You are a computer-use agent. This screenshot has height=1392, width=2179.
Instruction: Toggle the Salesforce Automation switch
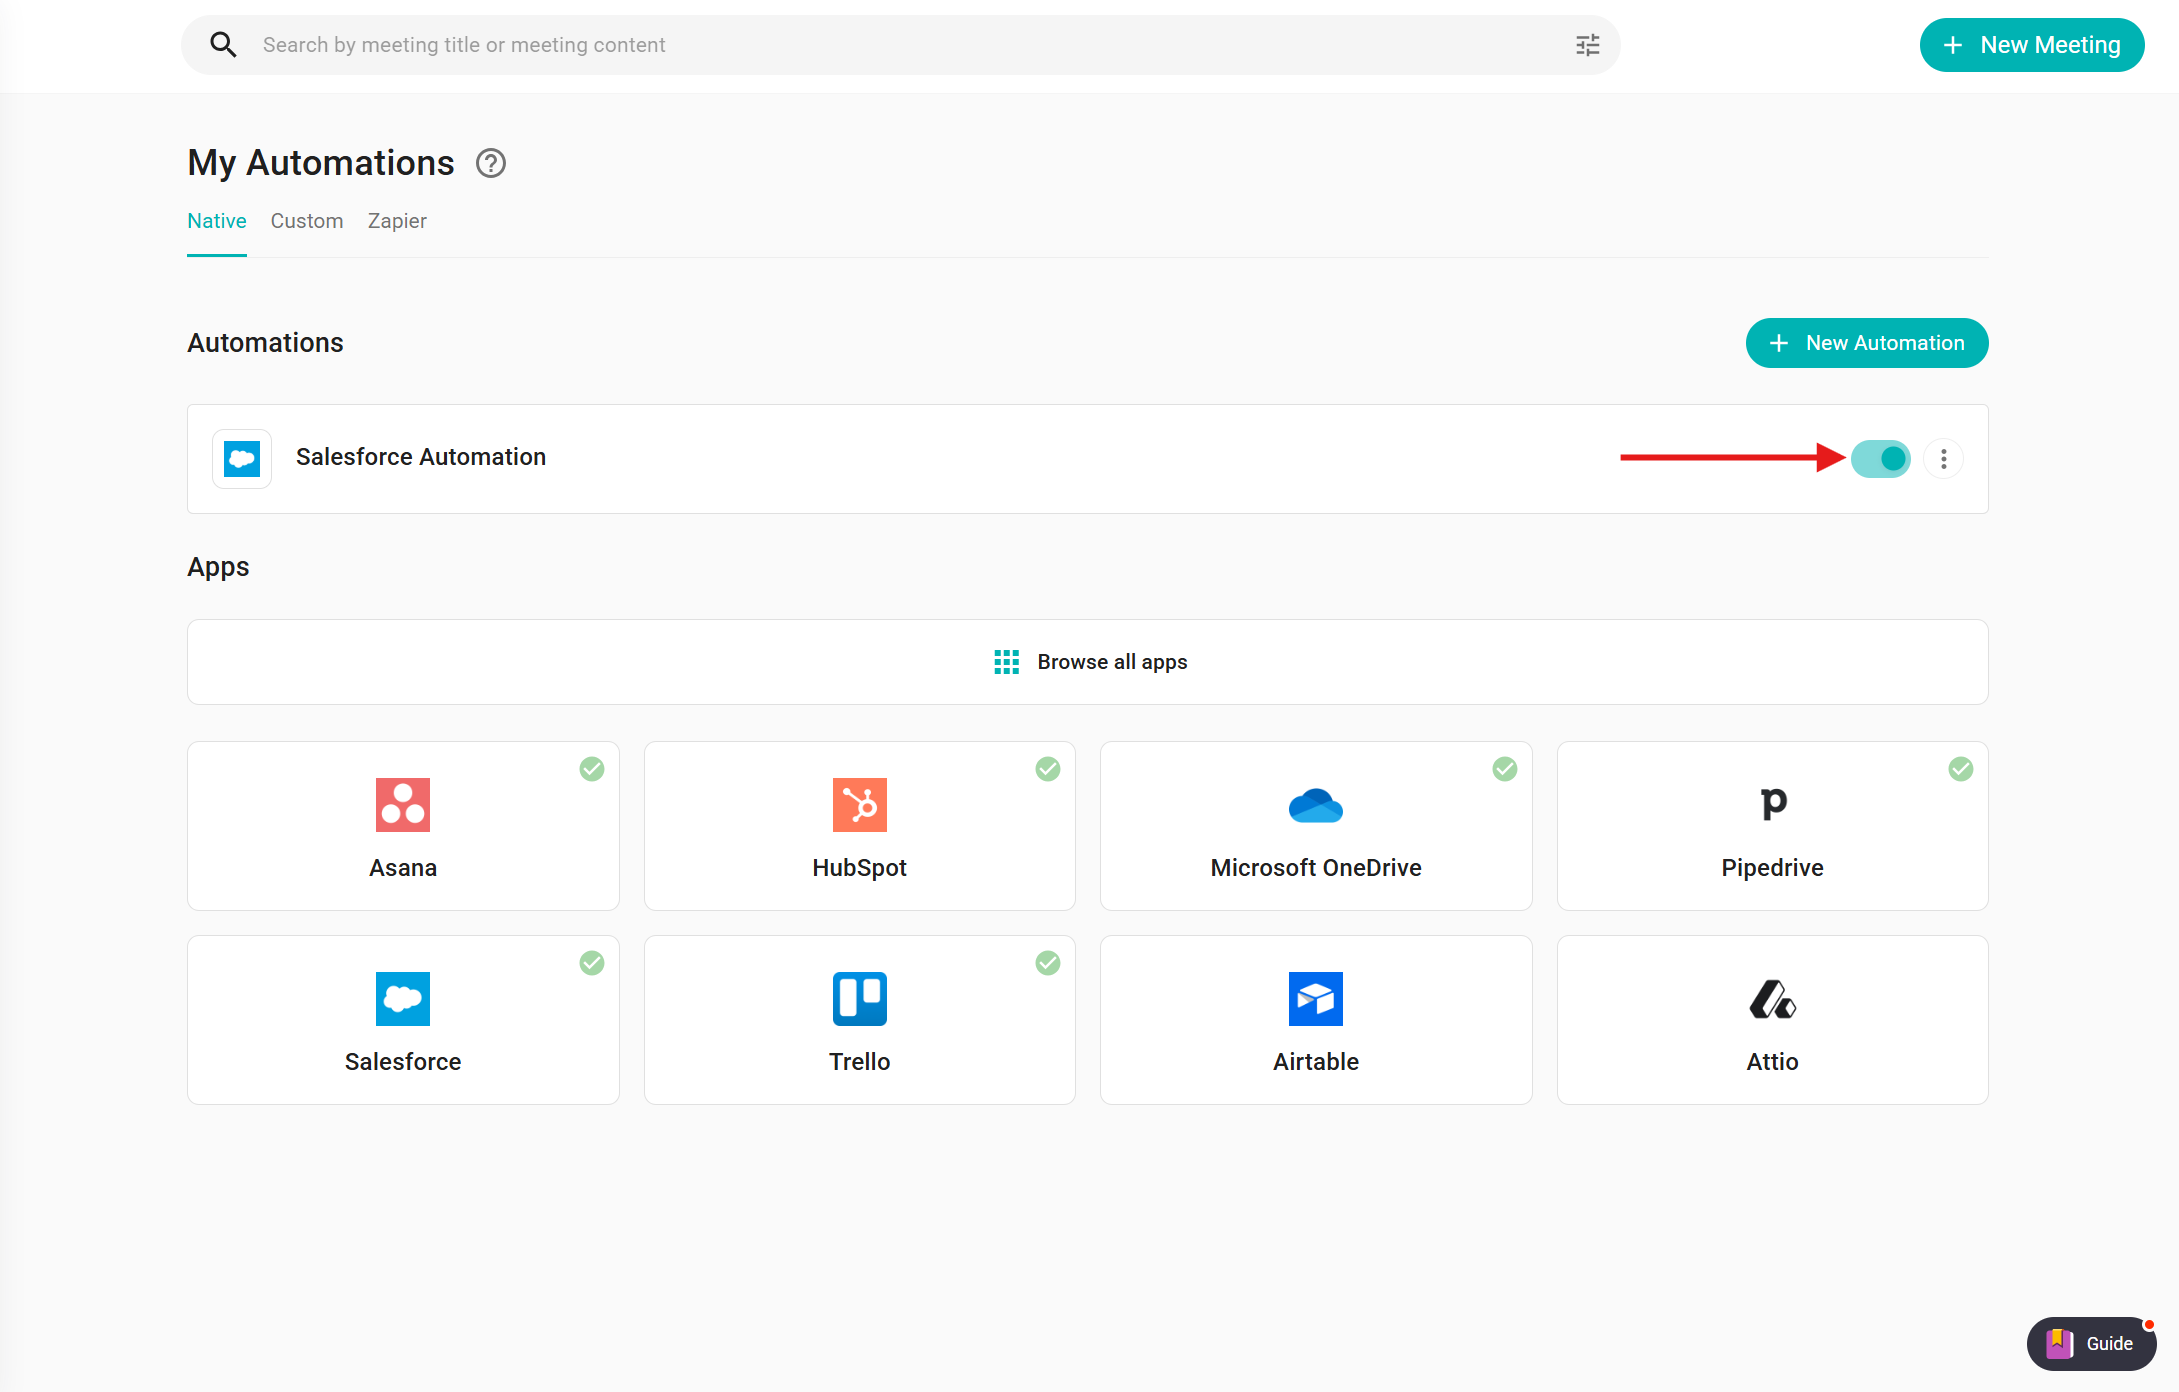(x=1880, y=459)
